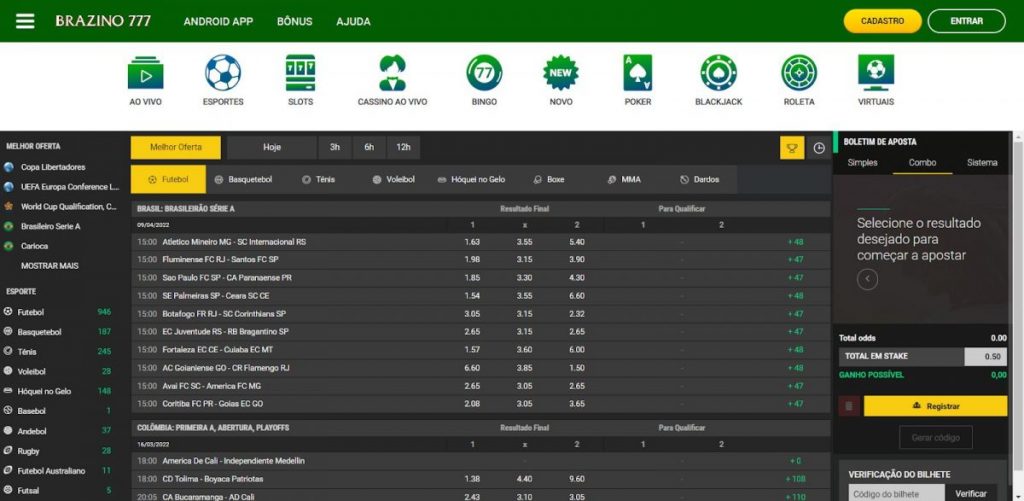
Task: Click the CADASTRO button
Action: [882, 21]
